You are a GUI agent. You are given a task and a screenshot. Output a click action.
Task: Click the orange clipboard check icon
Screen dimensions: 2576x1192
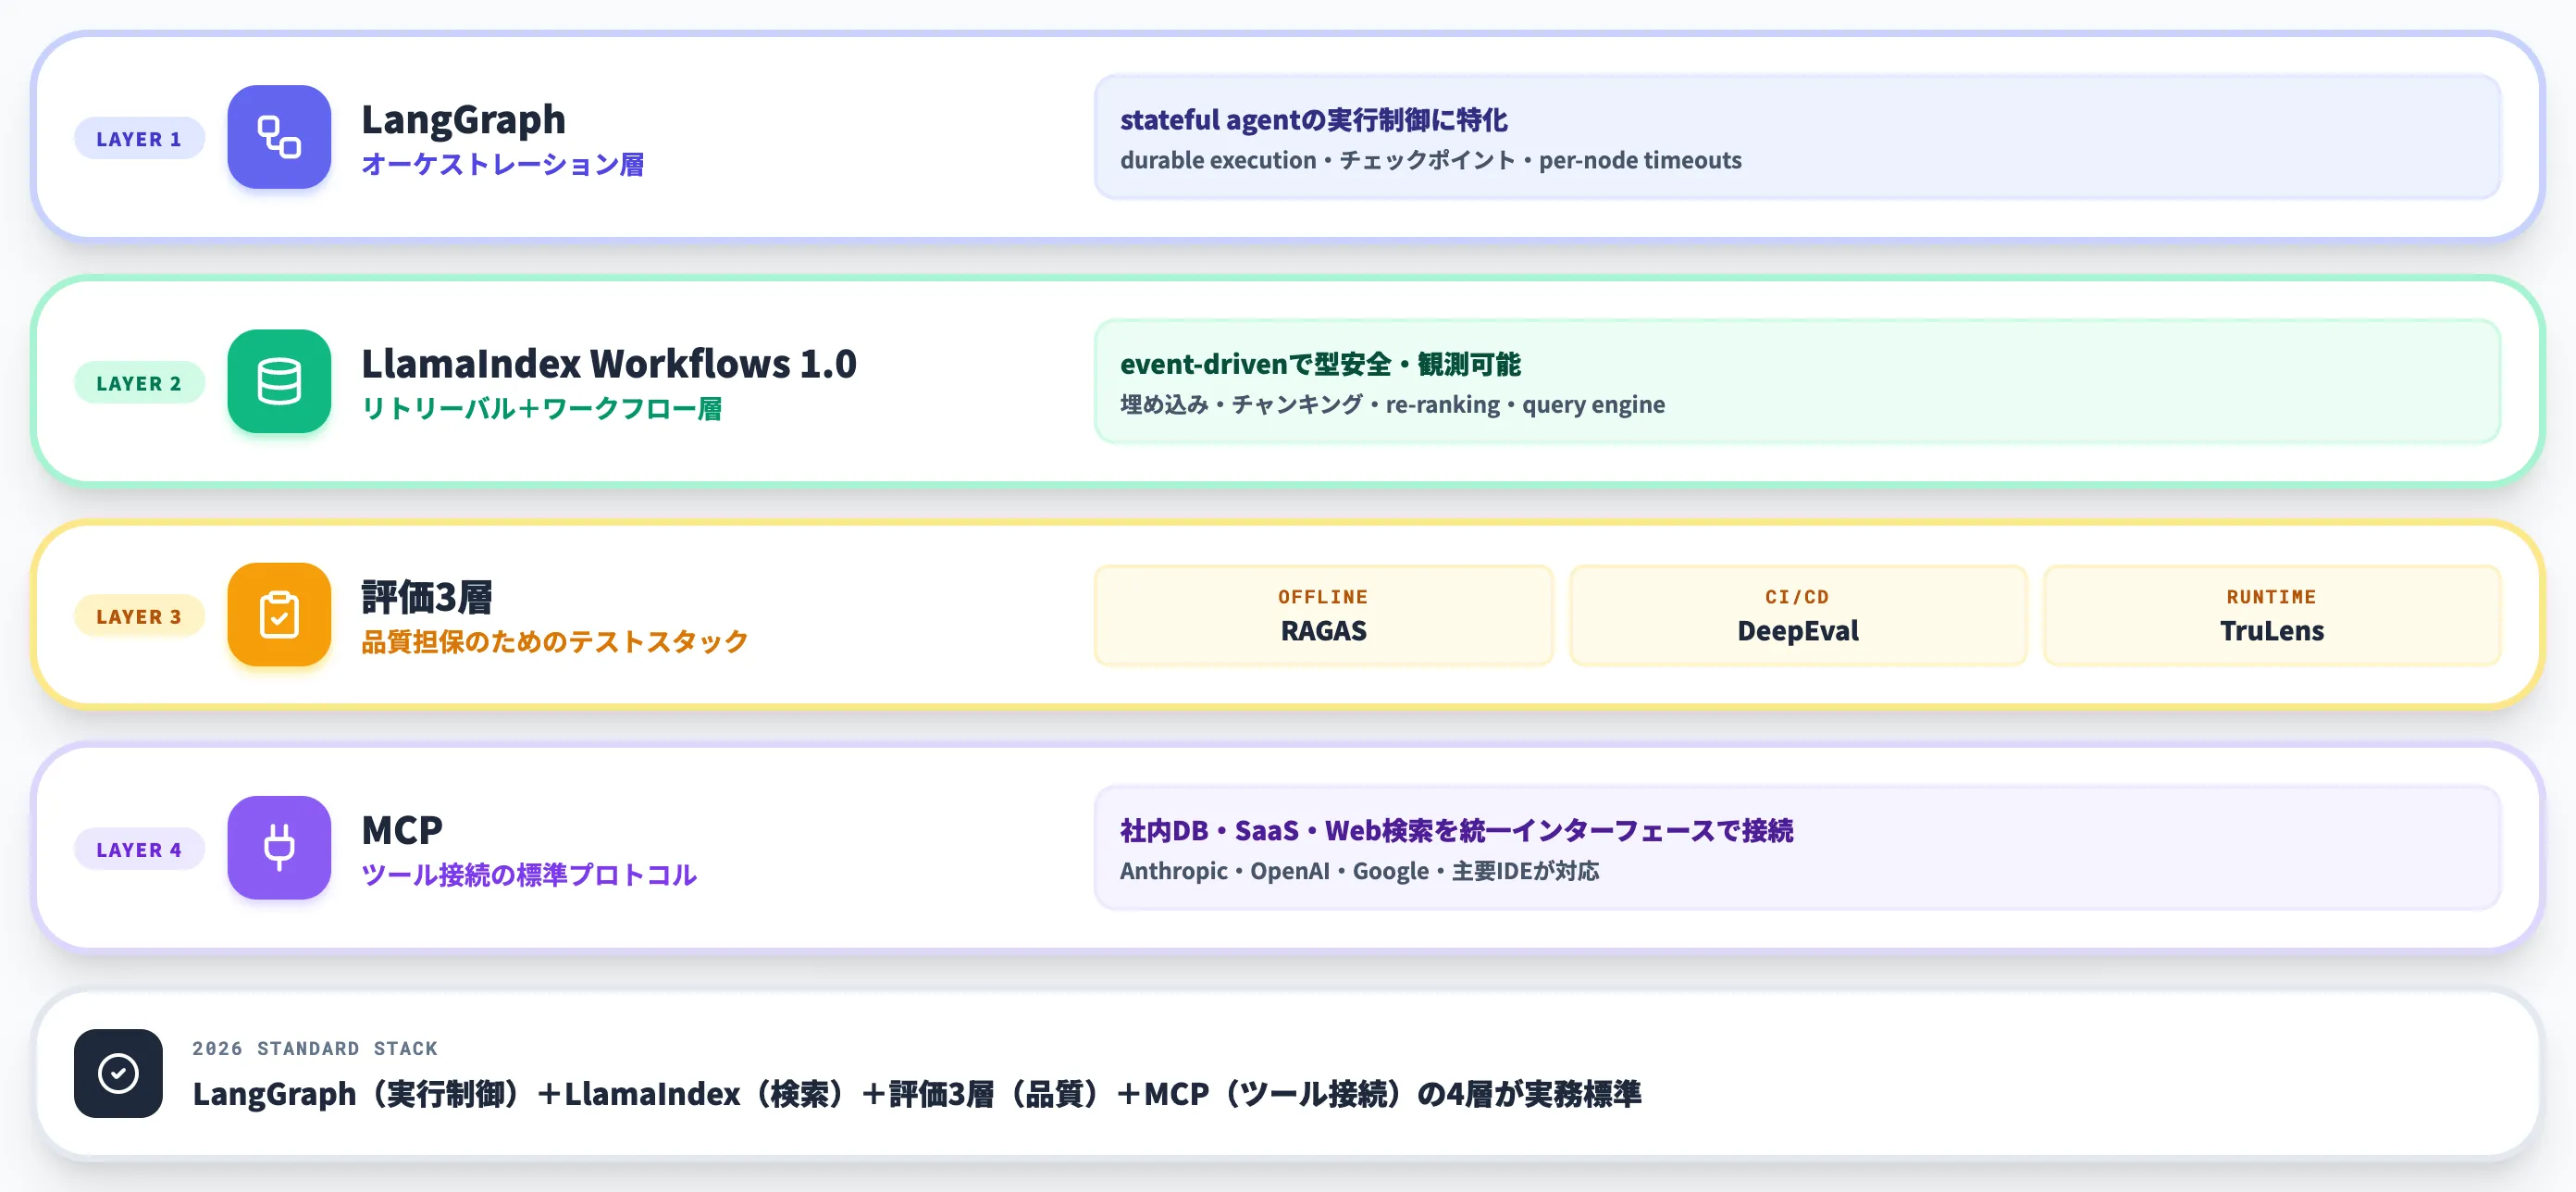(x=279, y=614)
